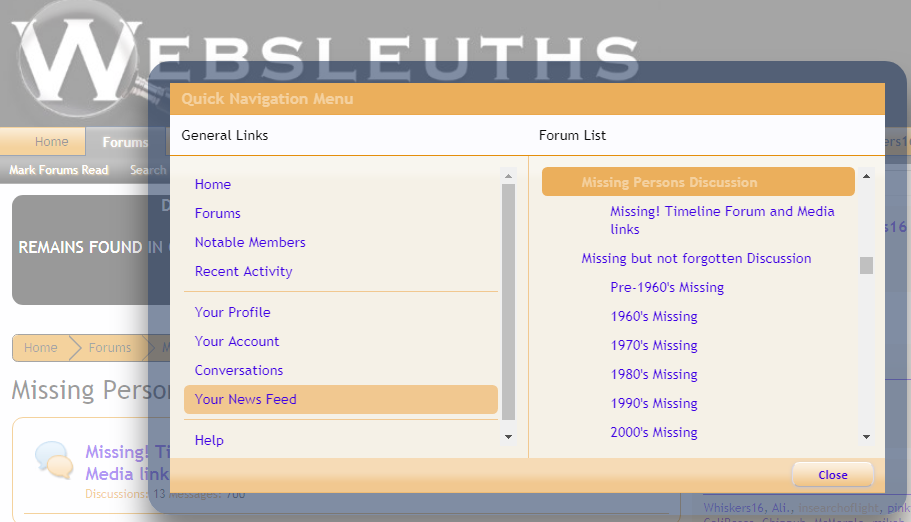
Task: Click the Close button in Quick Navigation
Action: tap(832, 475)
